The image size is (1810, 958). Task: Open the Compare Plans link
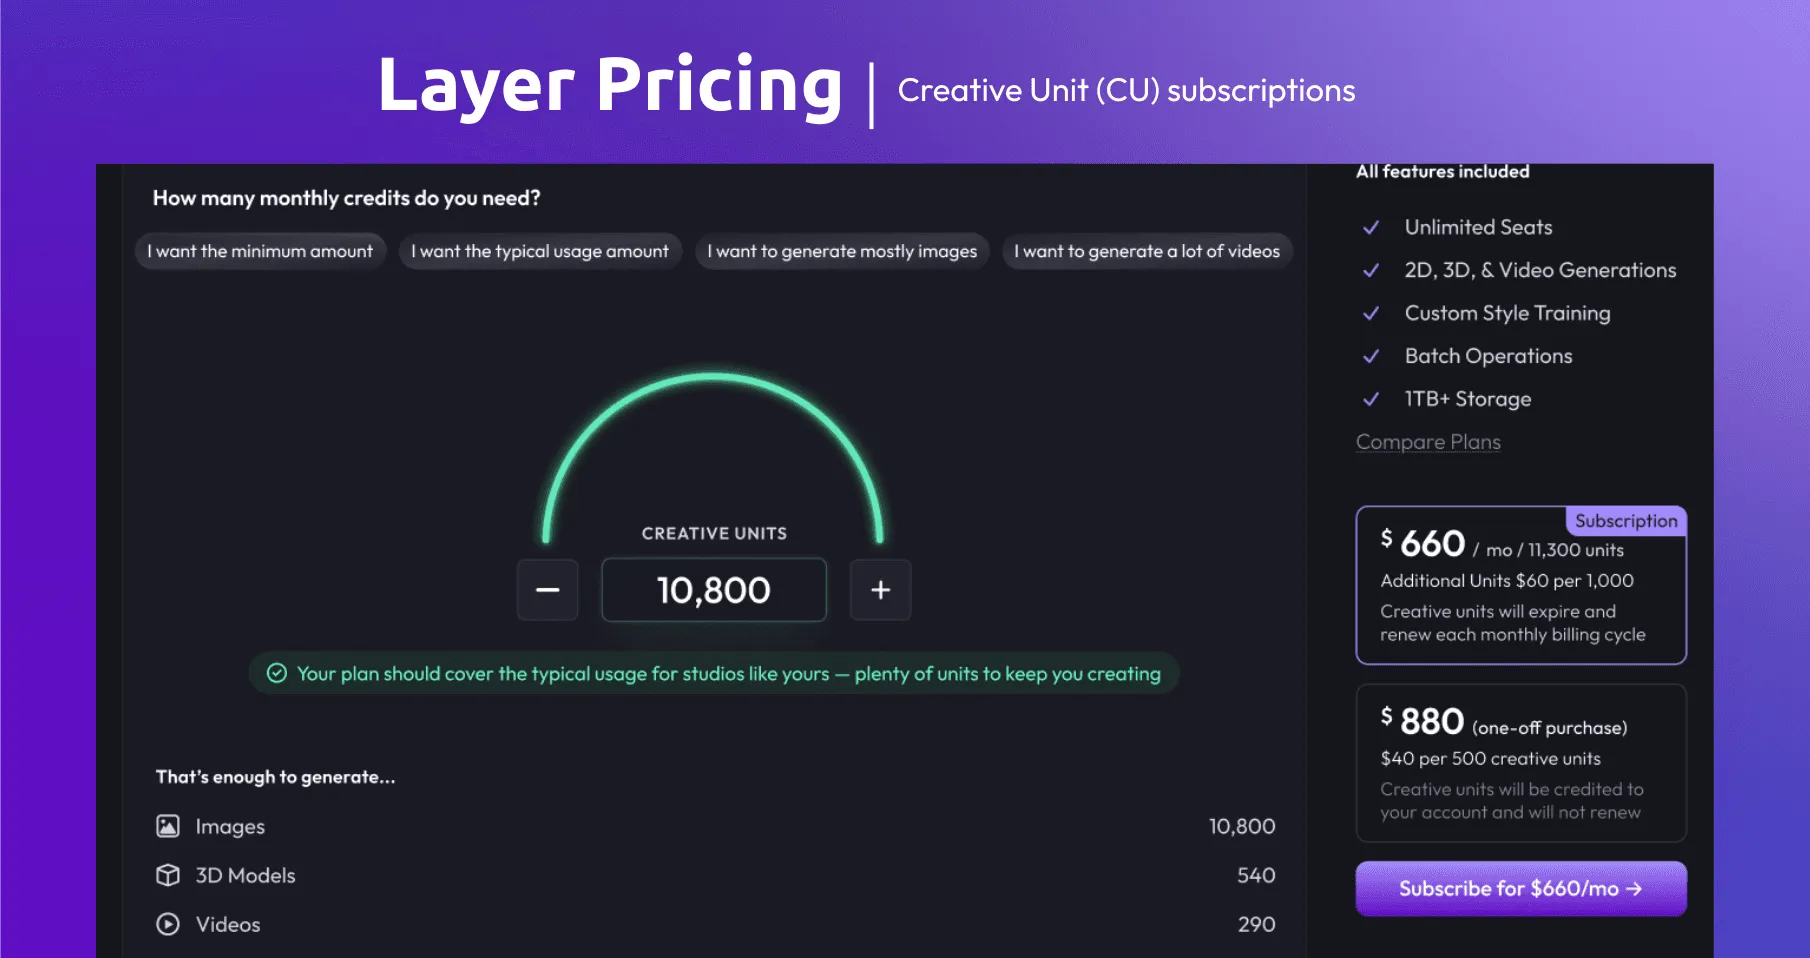pos(1428,442)
